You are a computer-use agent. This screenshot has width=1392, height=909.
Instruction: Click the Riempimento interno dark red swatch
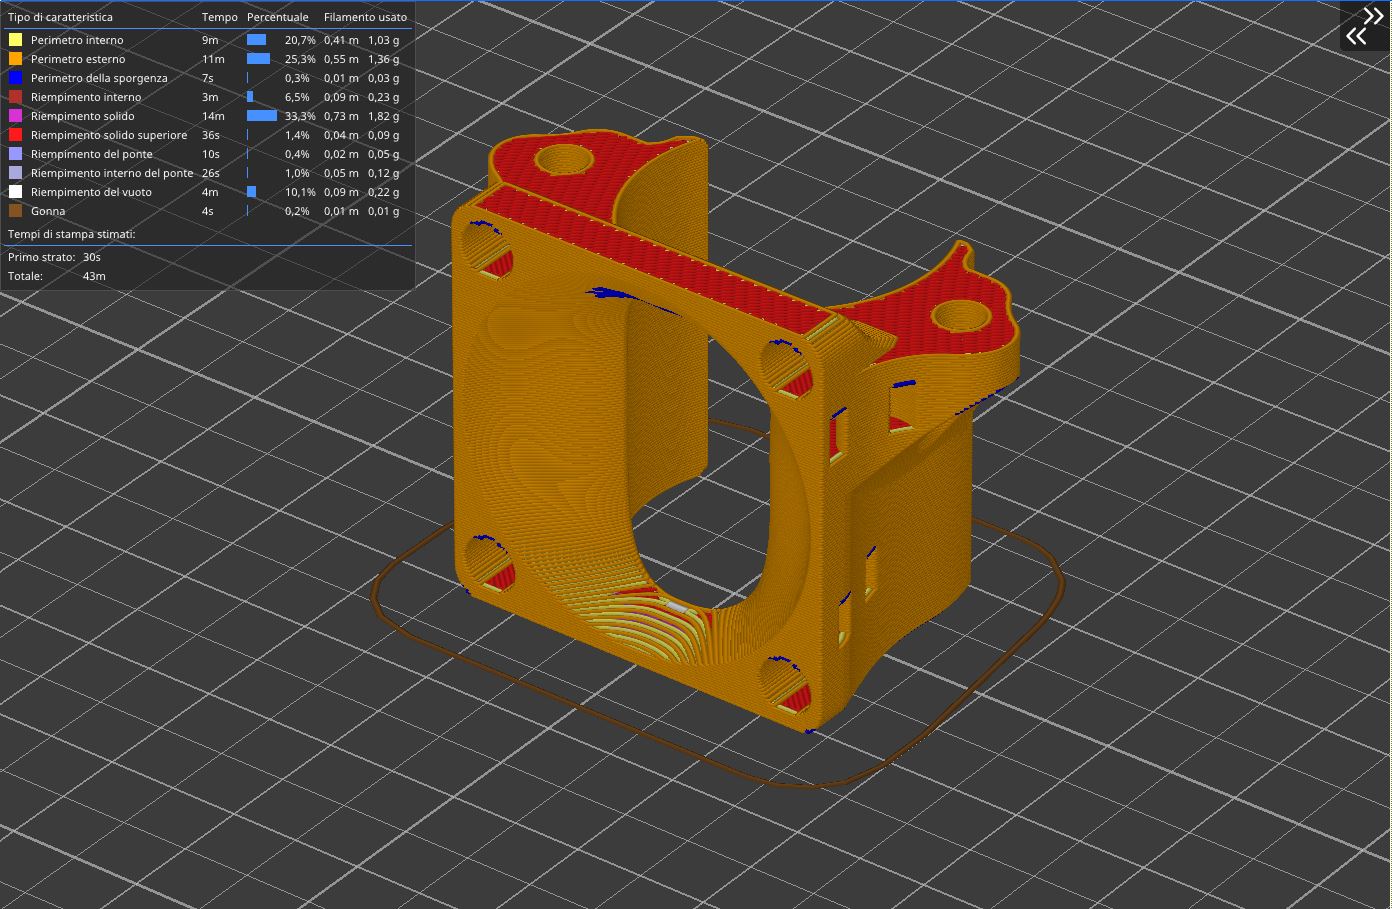[x=15, y=97]
